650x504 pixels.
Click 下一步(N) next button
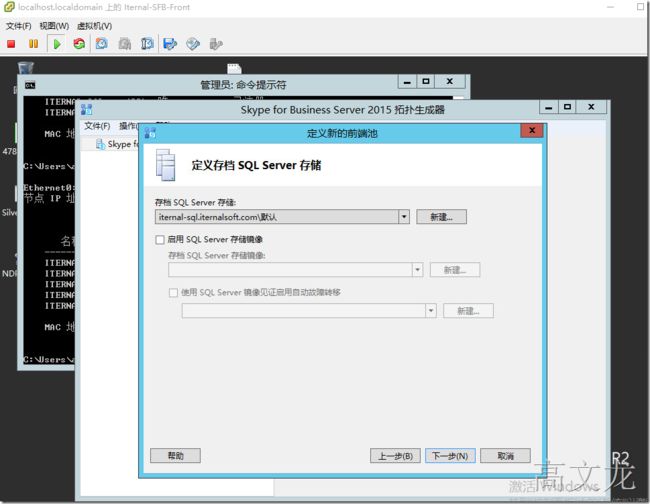point(450,456)
